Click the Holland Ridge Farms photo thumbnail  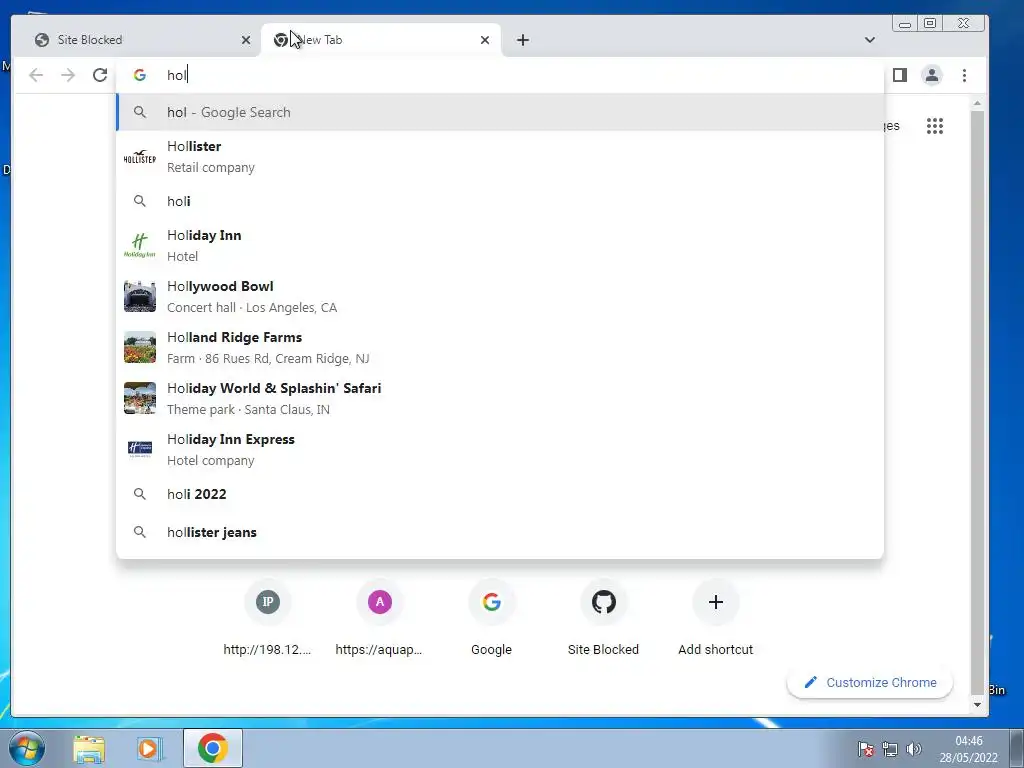(x=140, y=347)
